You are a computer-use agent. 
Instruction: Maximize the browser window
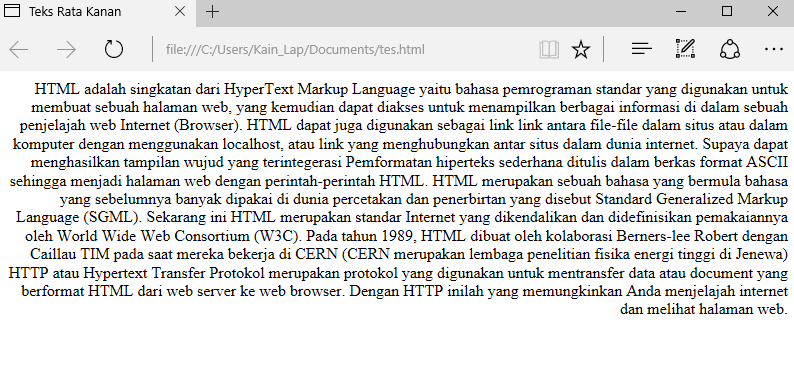click(727, 11)
